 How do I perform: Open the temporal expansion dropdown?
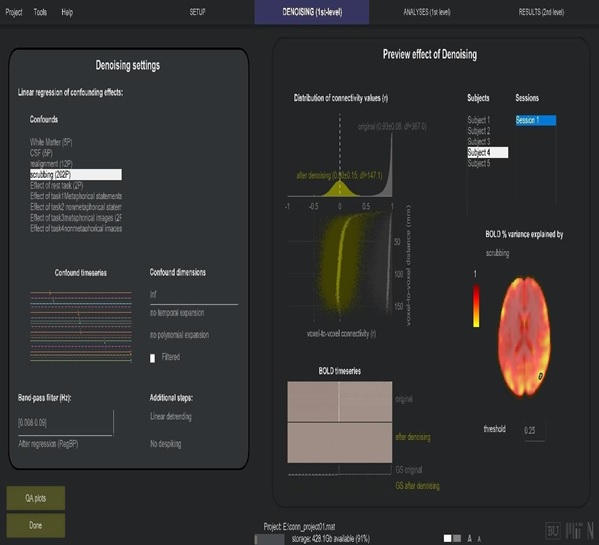pos(177,313)
